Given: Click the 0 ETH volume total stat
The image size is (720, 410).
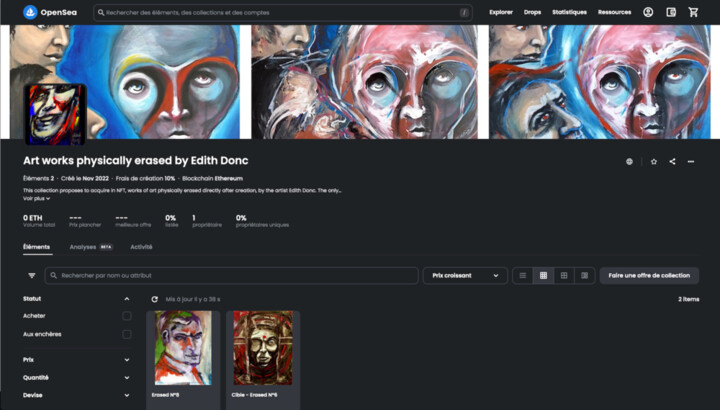Looking at the screenshot, I should pos(39,221).
